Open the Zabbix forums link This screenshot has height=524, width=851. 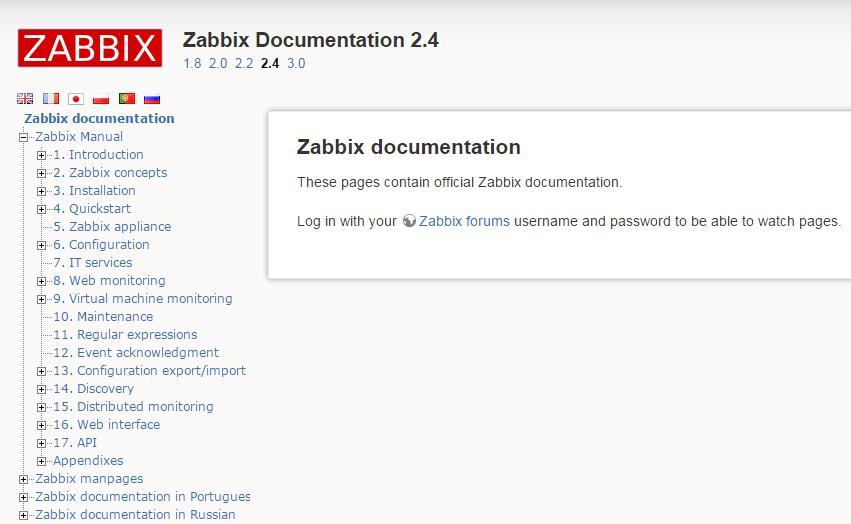465,221
